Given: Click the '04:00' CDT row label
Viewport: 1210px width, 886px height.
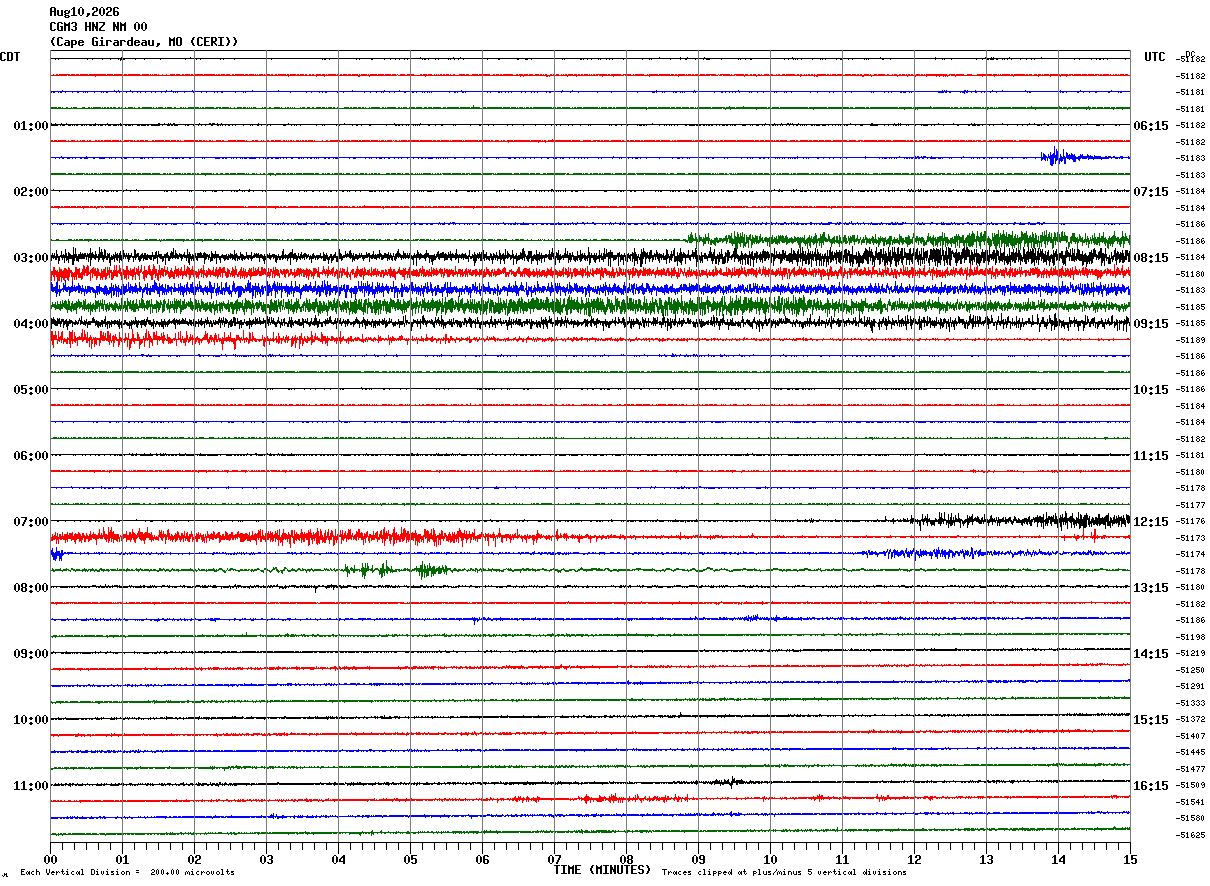Looking at the screenshot, I should (31, 324).
